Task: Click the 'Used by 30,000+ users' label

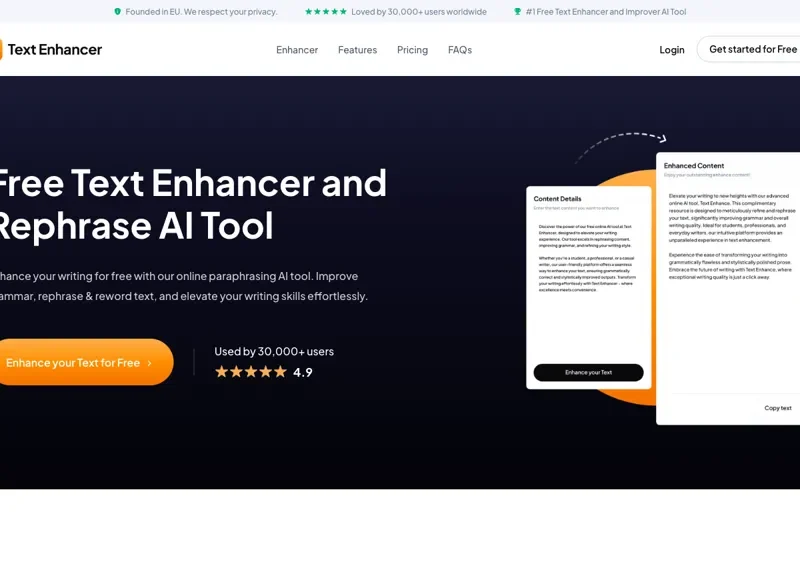Action: pos(273,351)
